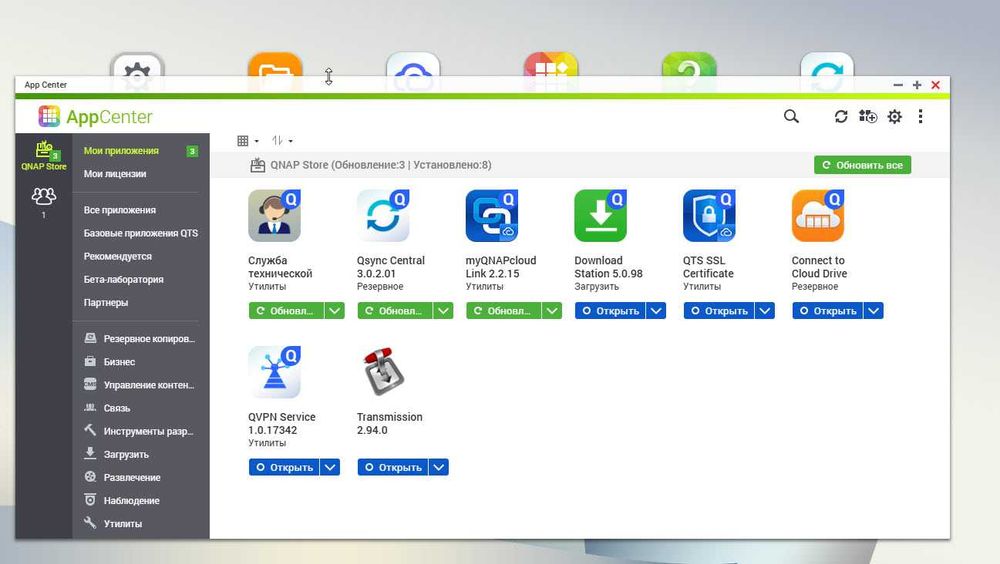Expand dropdown arrow for Qsync Central
1000x564 pixels.
pyautogui.click(x=443, y=311)
